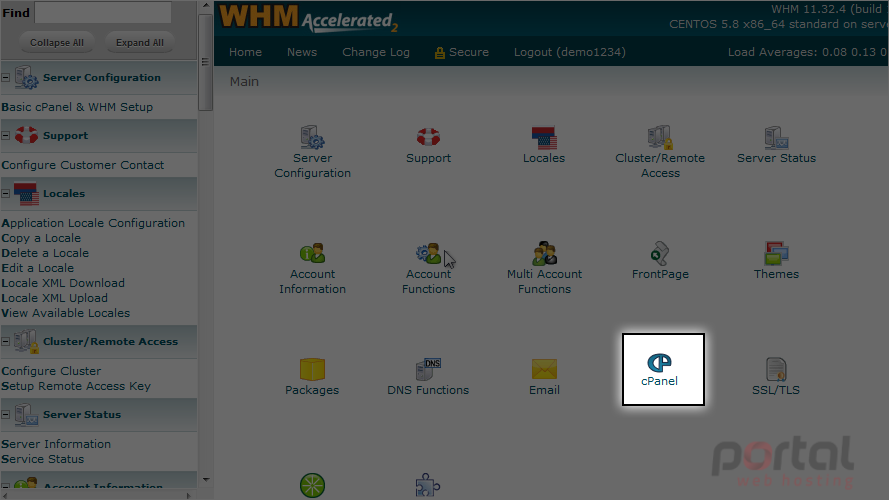Viewport: 889px width, 500px height.
Task: Open the Server Configuration icon in Main
Action: (312, 137)
